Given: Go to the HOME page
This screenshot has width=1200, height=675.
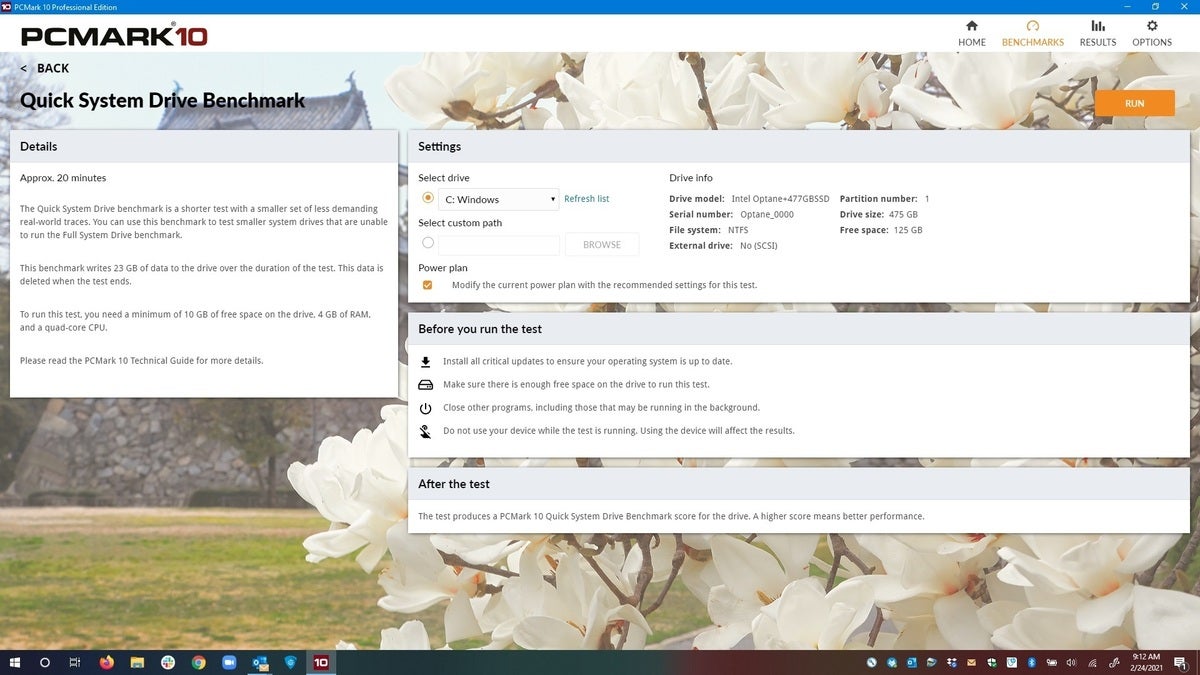Looking at the screenshot, I should 972,33.
